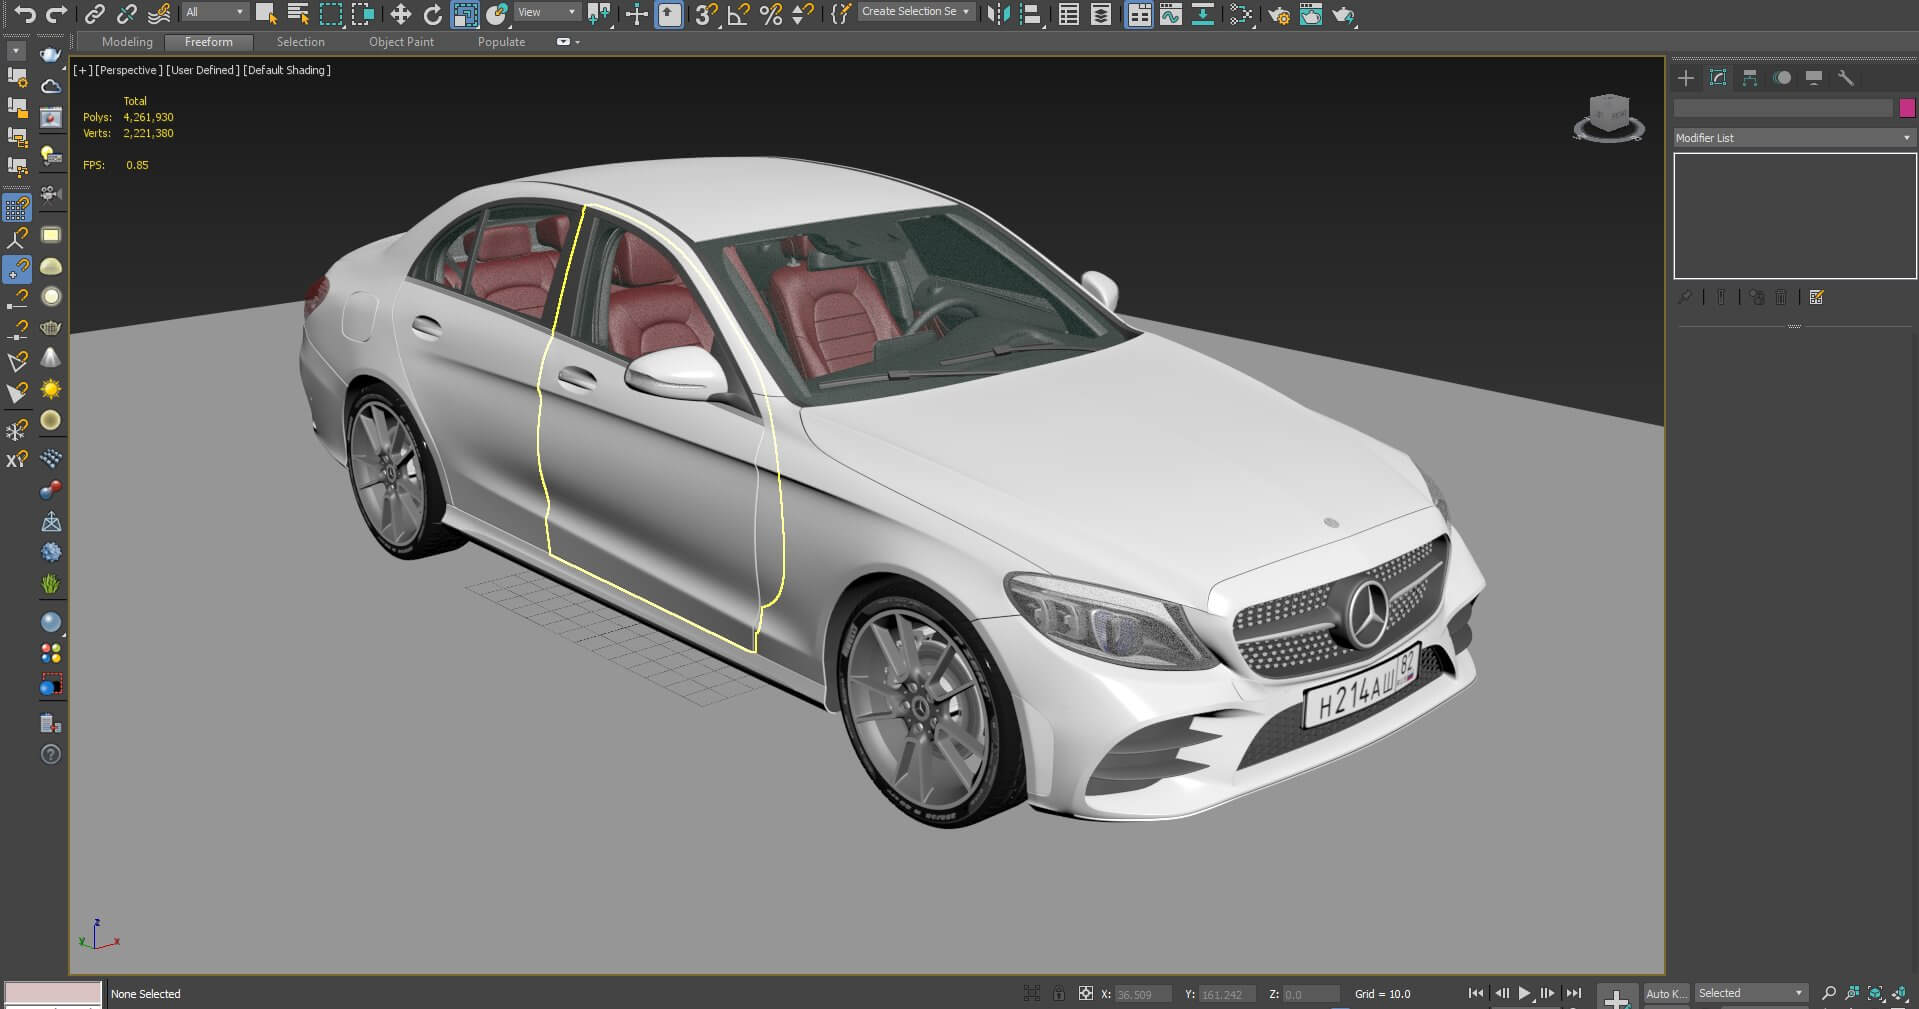
Task: Open Select by Name list icon
Action: tap(298, 14)
